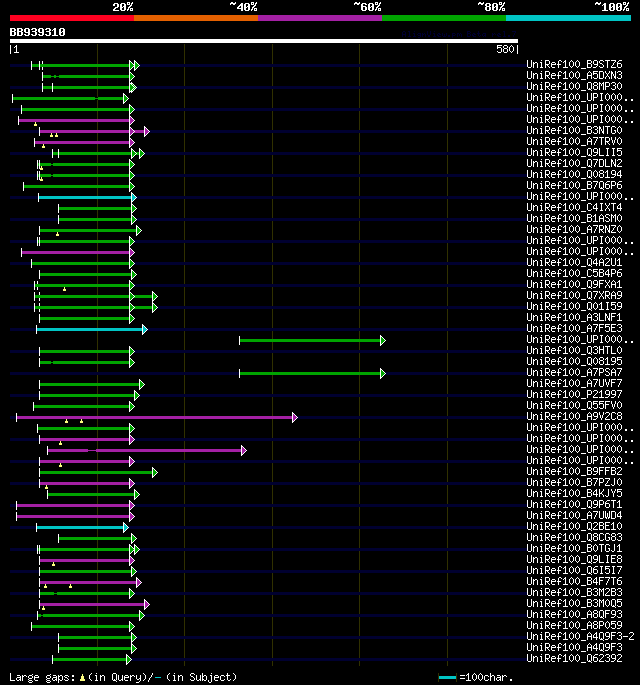This screenshot has height=685, width=640.
Task: Select the UniRef100_A7RNZ0 label
Action: [x=574, y=229]
